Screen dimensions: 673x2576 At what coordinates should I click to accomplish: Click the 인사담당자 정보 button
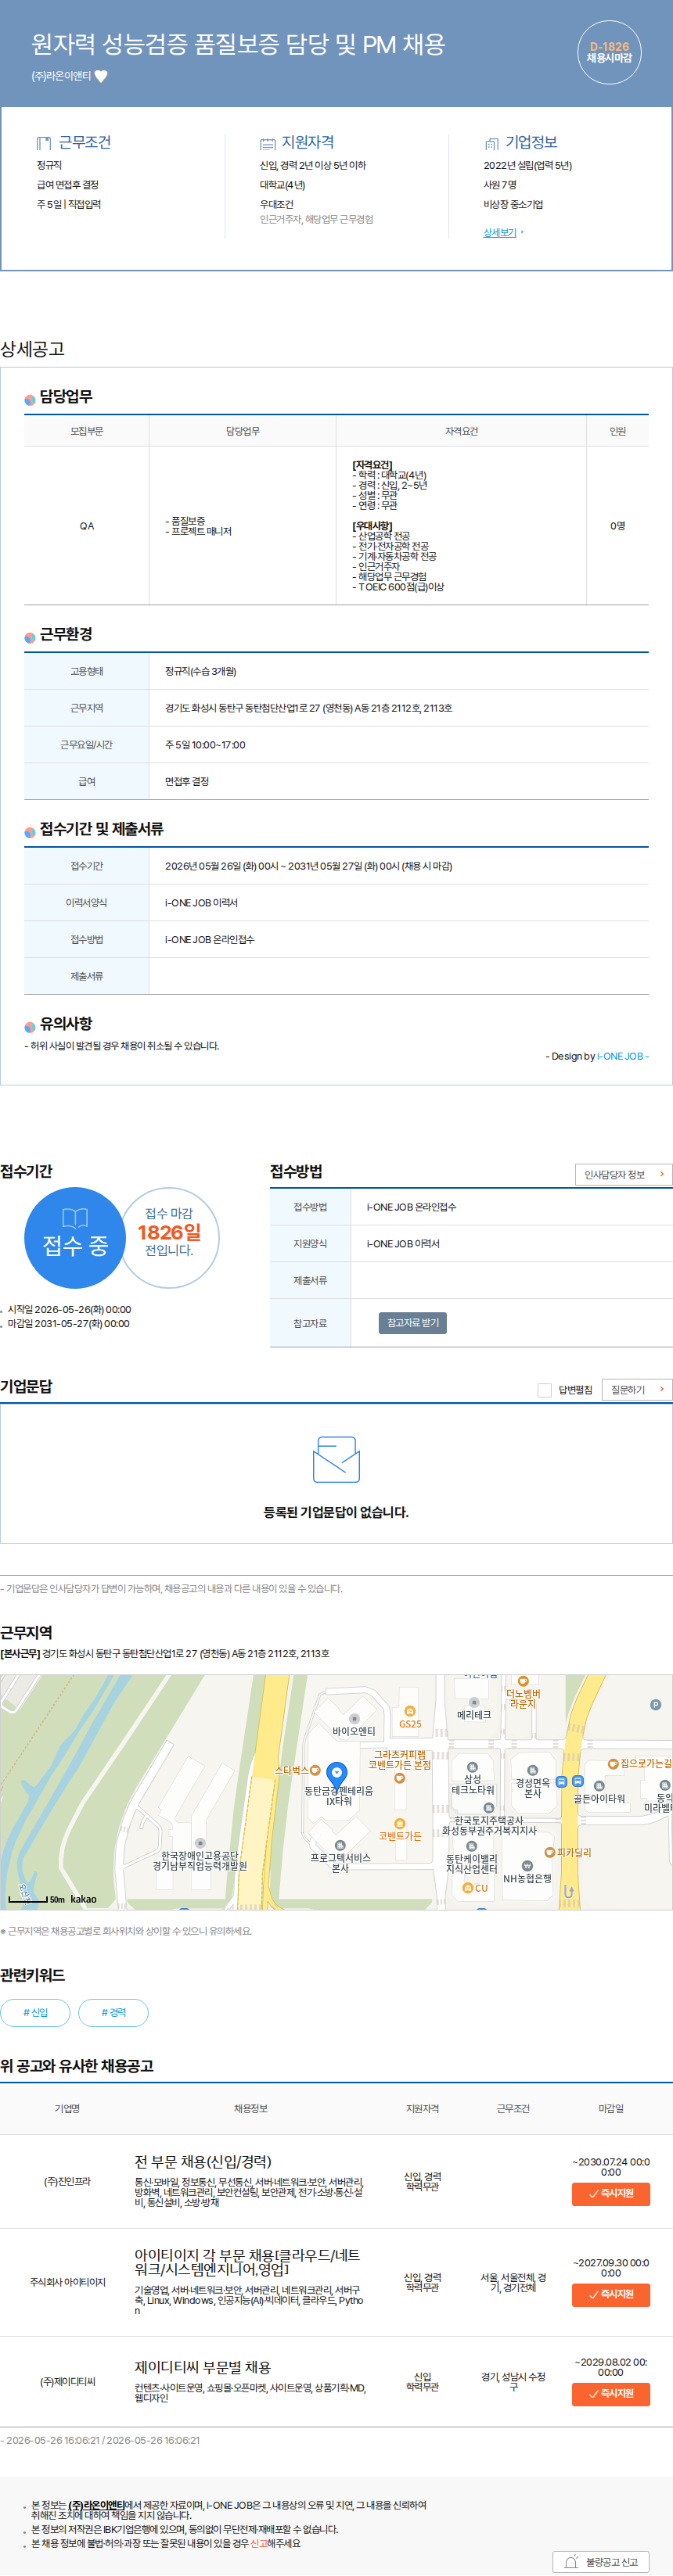(x=624, y=1174)
